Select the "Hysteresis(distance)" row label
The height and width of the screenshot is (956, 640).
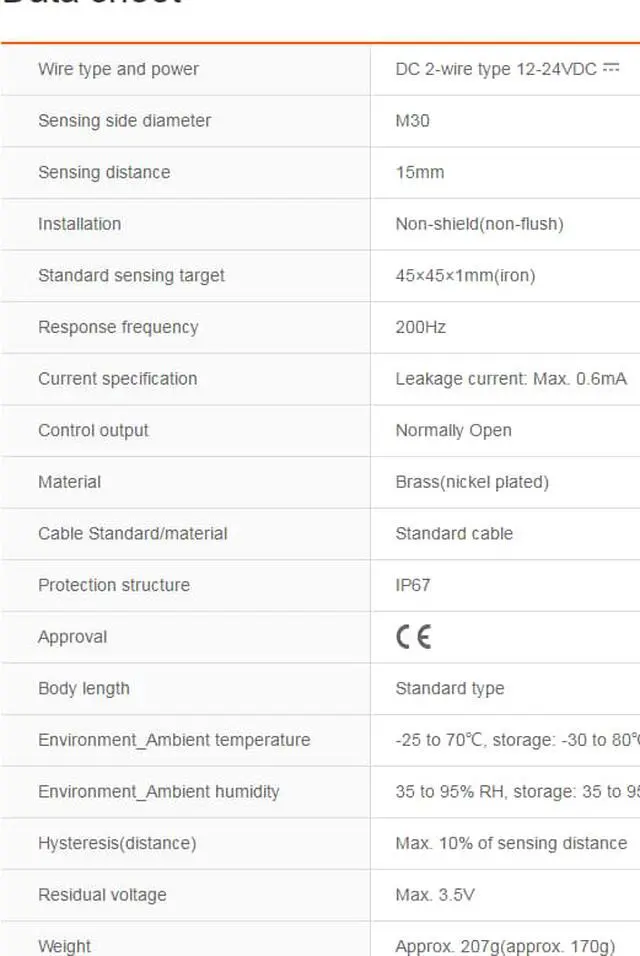[117, 843]
